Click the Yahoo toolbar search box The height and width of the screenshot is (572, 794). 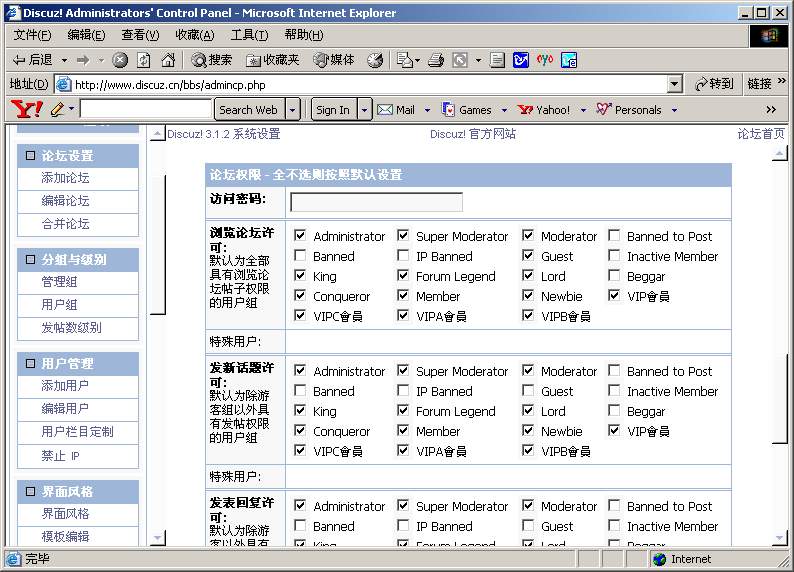[x=146, y=109]
